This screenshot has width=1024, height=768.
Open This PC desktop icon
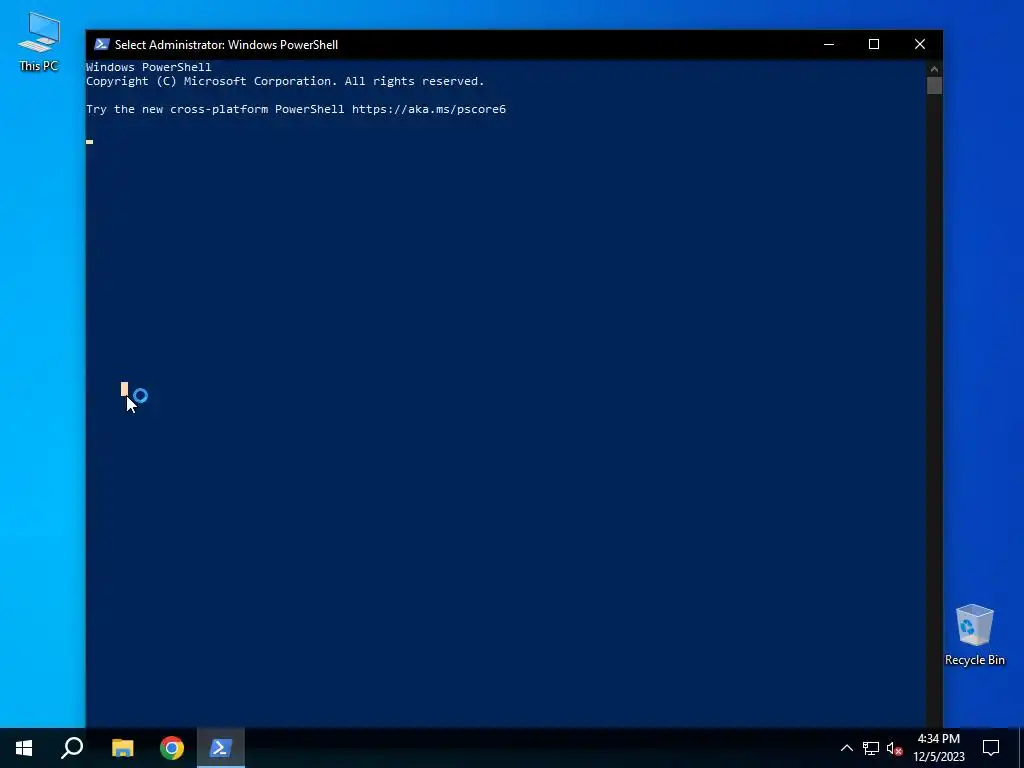point(39,42)
